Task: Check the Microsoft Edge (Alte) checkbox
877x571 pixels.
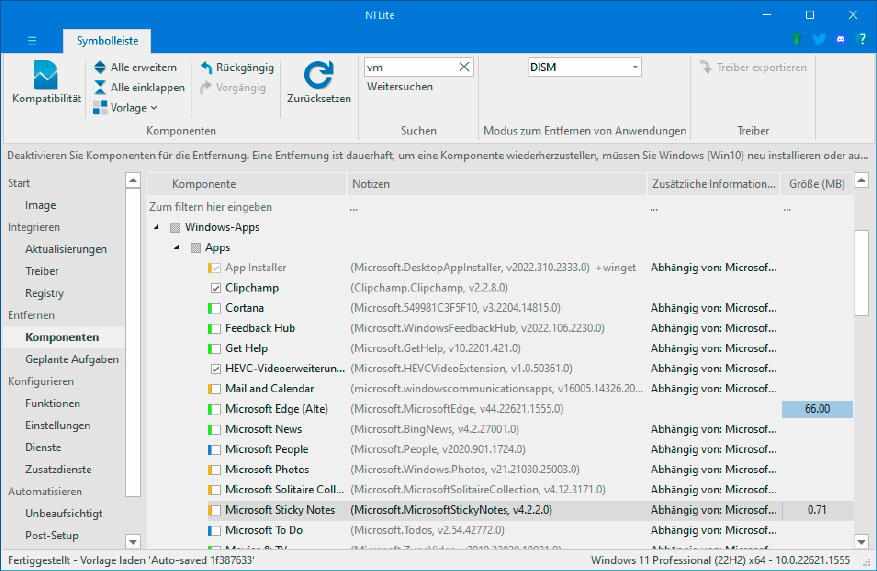Action: pos(215,409)
